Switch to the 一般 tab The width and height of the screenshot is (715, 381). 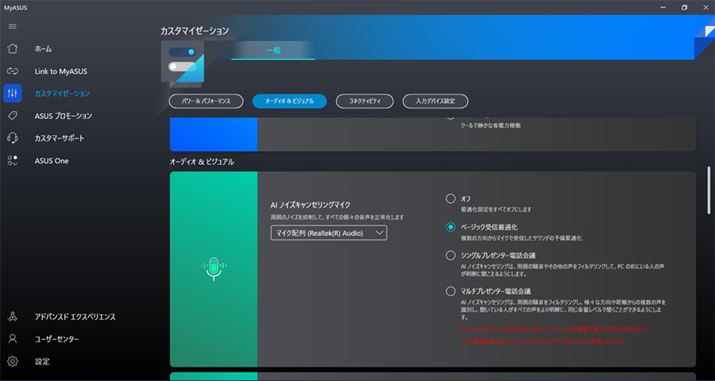(x=273, y=51)
